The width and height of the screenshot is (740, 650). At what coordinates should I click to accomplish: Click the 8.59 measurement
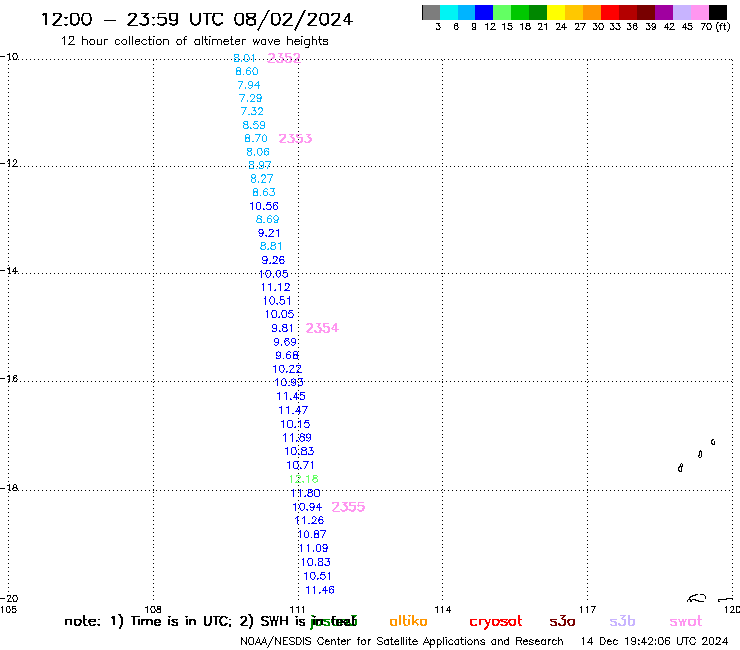[254, 125]
